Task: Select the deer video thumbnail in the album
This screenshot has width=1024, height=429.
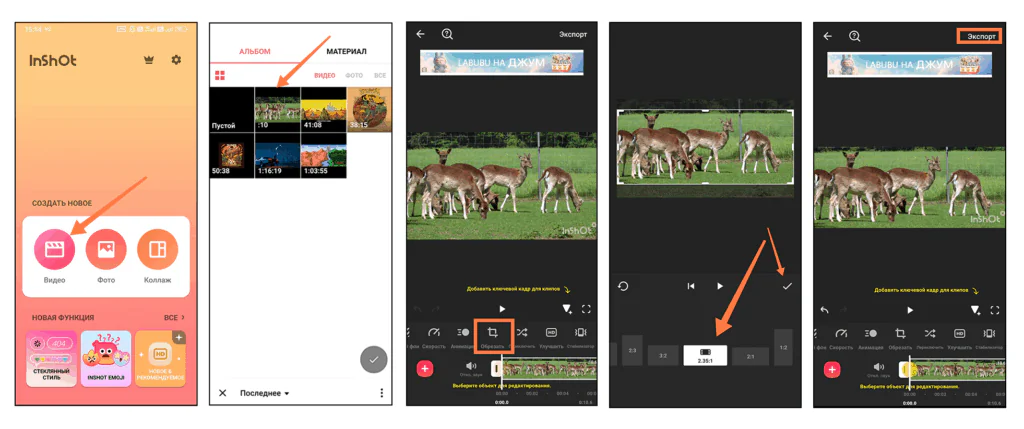Action: click(277, 110)
